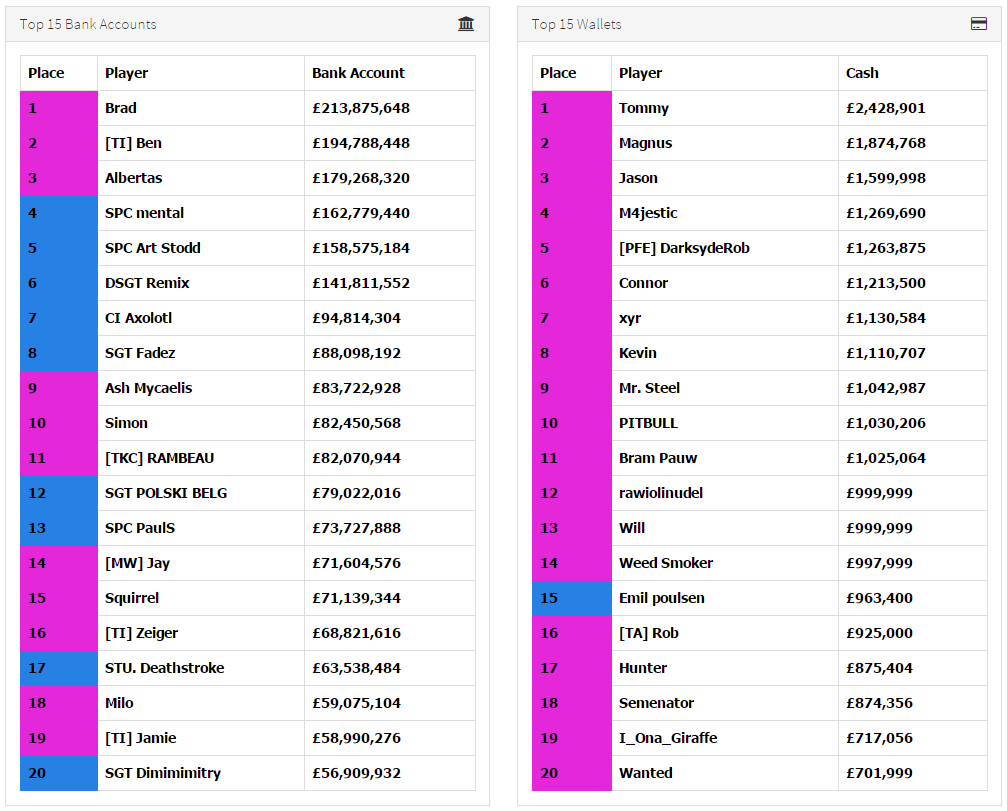The height and width of the screenshot is (811, 1007).
Task: Click the [TKC] RAMBEAU player name
Action: [159, 458]
